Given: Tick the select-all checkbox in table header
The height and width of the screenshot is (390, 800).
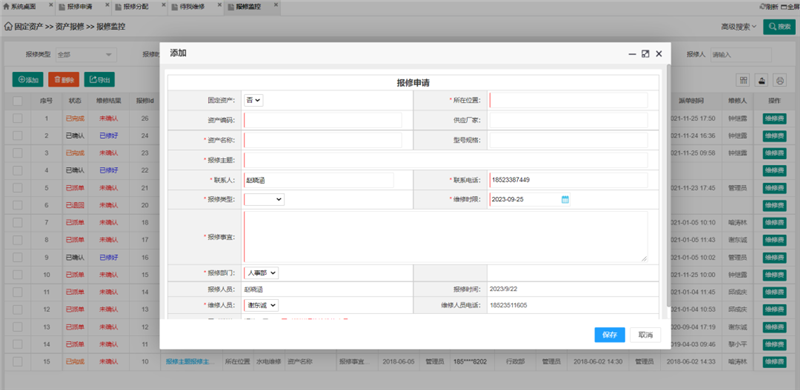Looking at the screenshot, I should click(18, 101).
